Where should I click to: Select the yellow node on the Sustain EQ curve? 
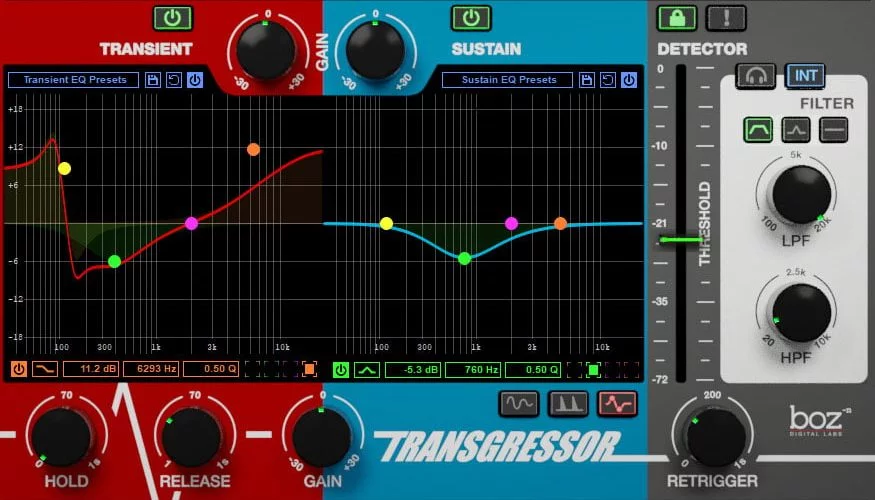point(386,224)
